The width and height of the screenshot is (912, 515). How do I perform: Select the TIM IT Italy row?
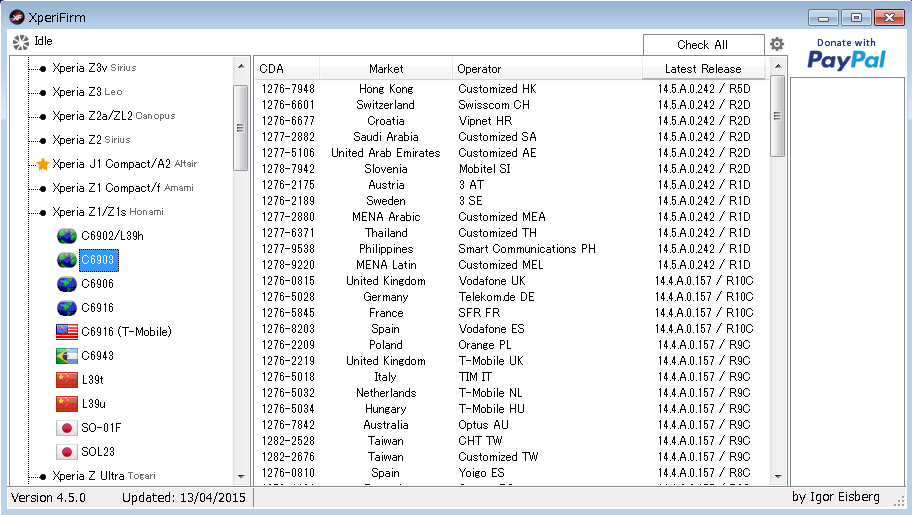512,377
